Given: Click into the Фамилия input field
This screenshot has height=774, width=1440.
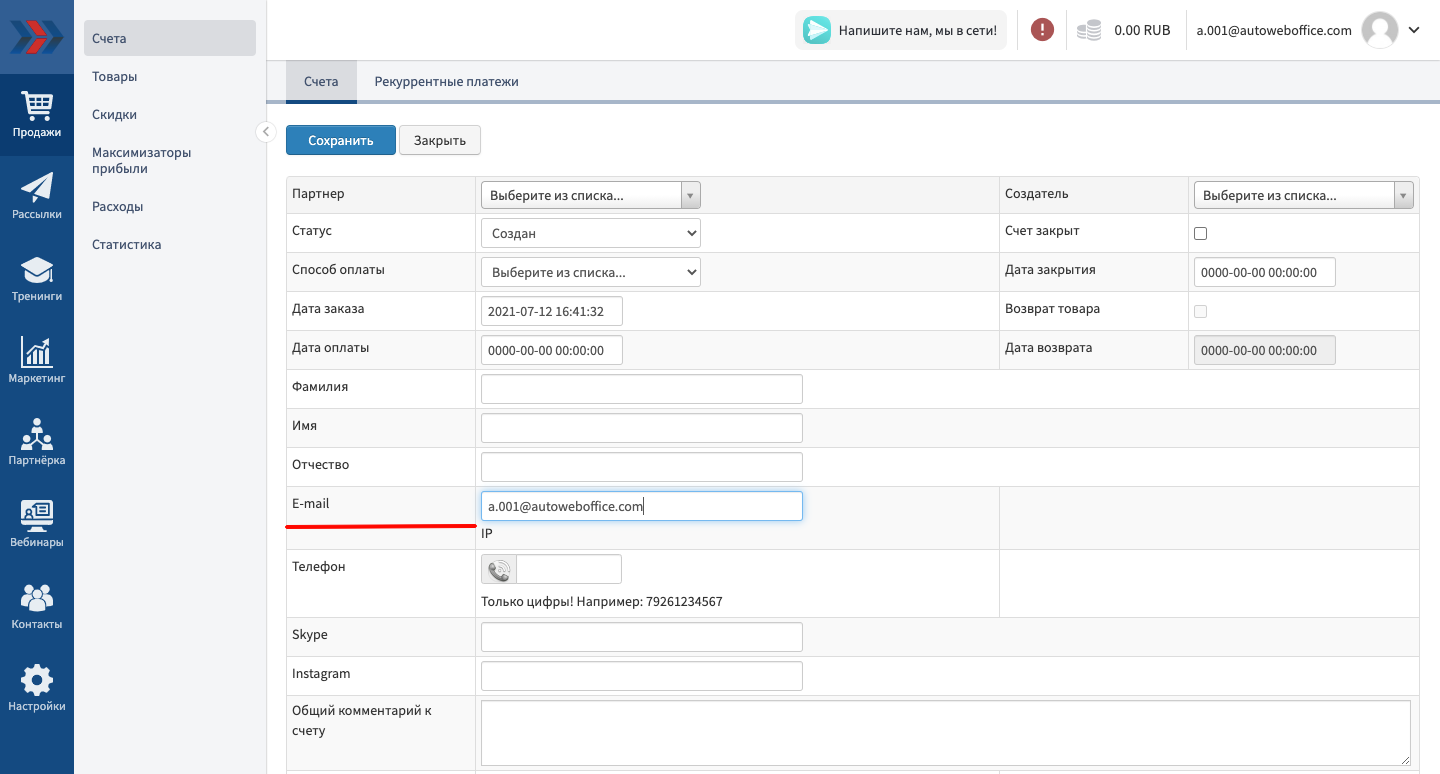Looking at the screenshot, I should coord(641,389).
